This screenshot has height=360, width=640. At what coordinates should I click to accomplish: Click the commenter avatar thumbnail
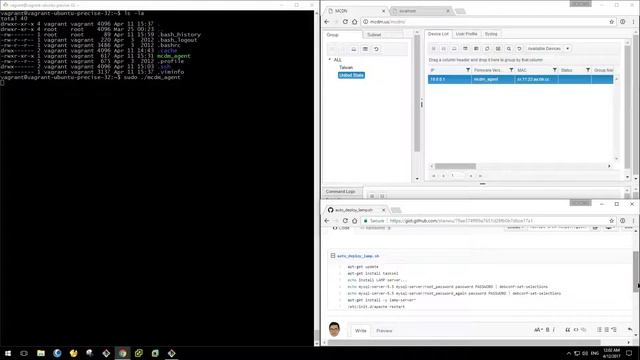click(334, 329)
